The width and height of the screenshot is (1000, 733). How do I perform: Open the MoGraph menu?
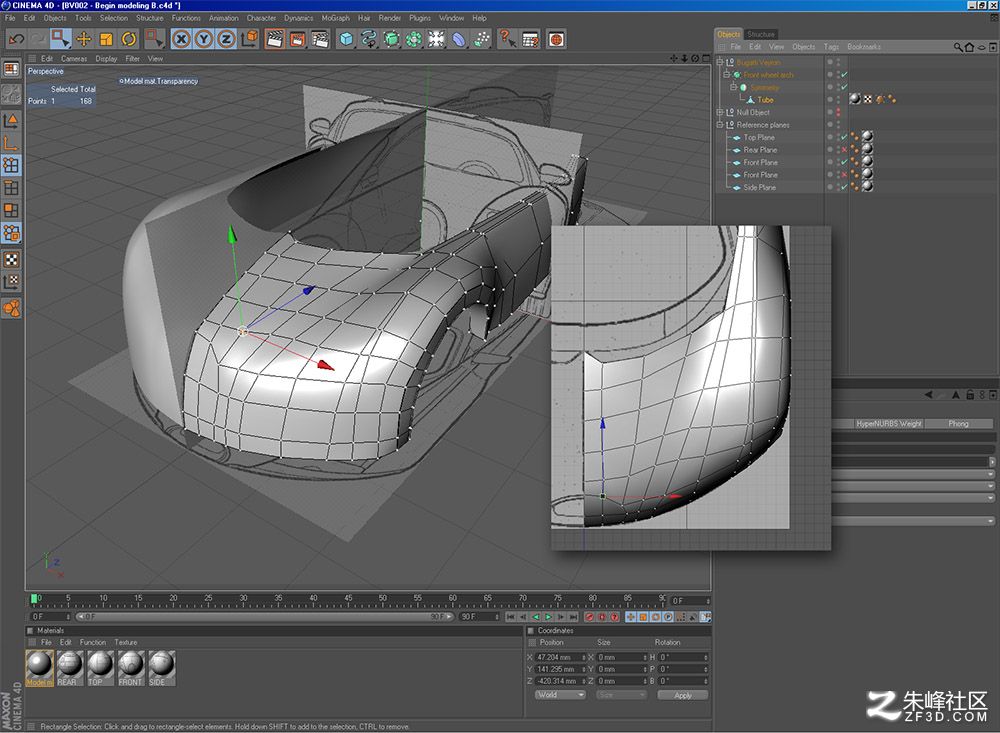(335, 18)
